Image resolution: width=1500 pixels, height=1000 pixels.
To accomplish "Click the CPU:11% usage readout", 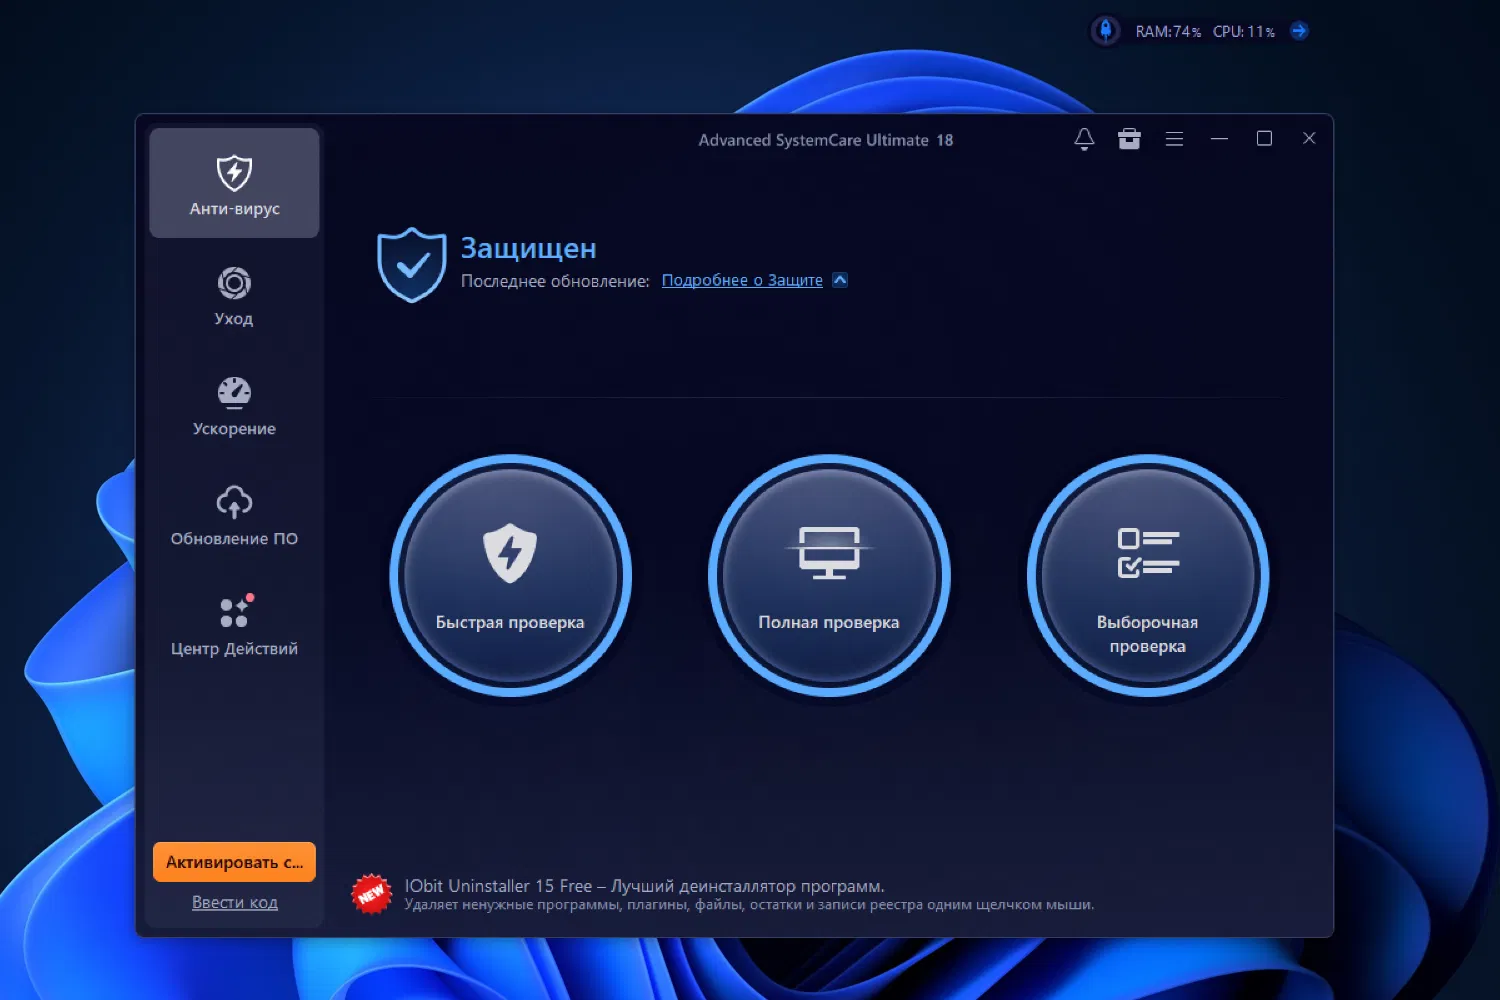I will point(1244,32).
